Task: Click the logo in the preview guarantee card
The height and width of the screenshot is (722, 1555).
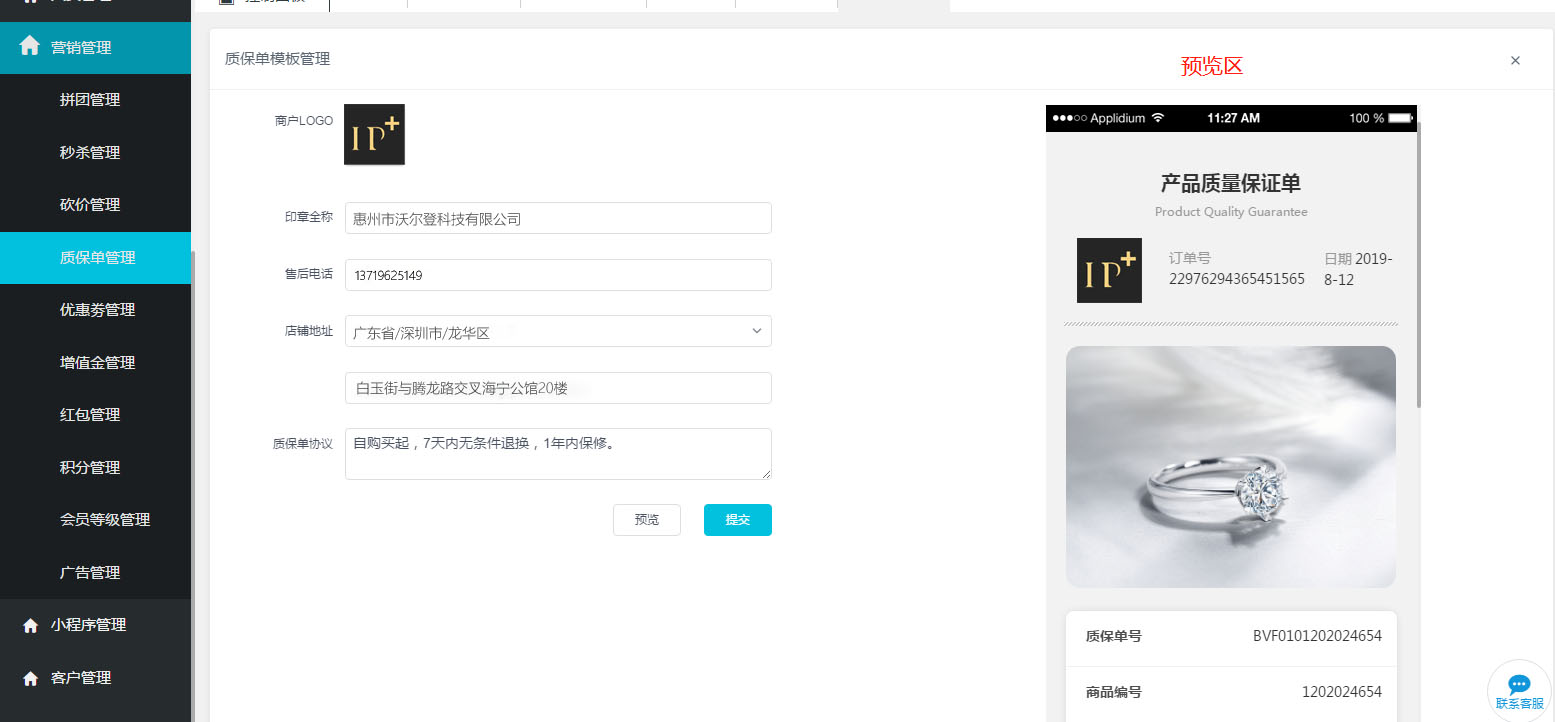Action: (x=1109, y=270)
